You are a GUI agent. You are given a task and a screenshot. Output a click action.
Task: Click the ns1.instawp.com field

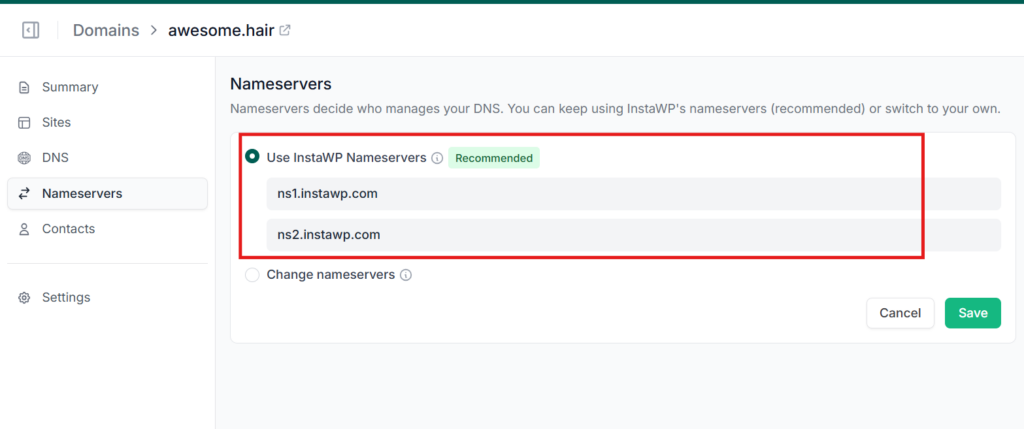[x=633, y=194]
